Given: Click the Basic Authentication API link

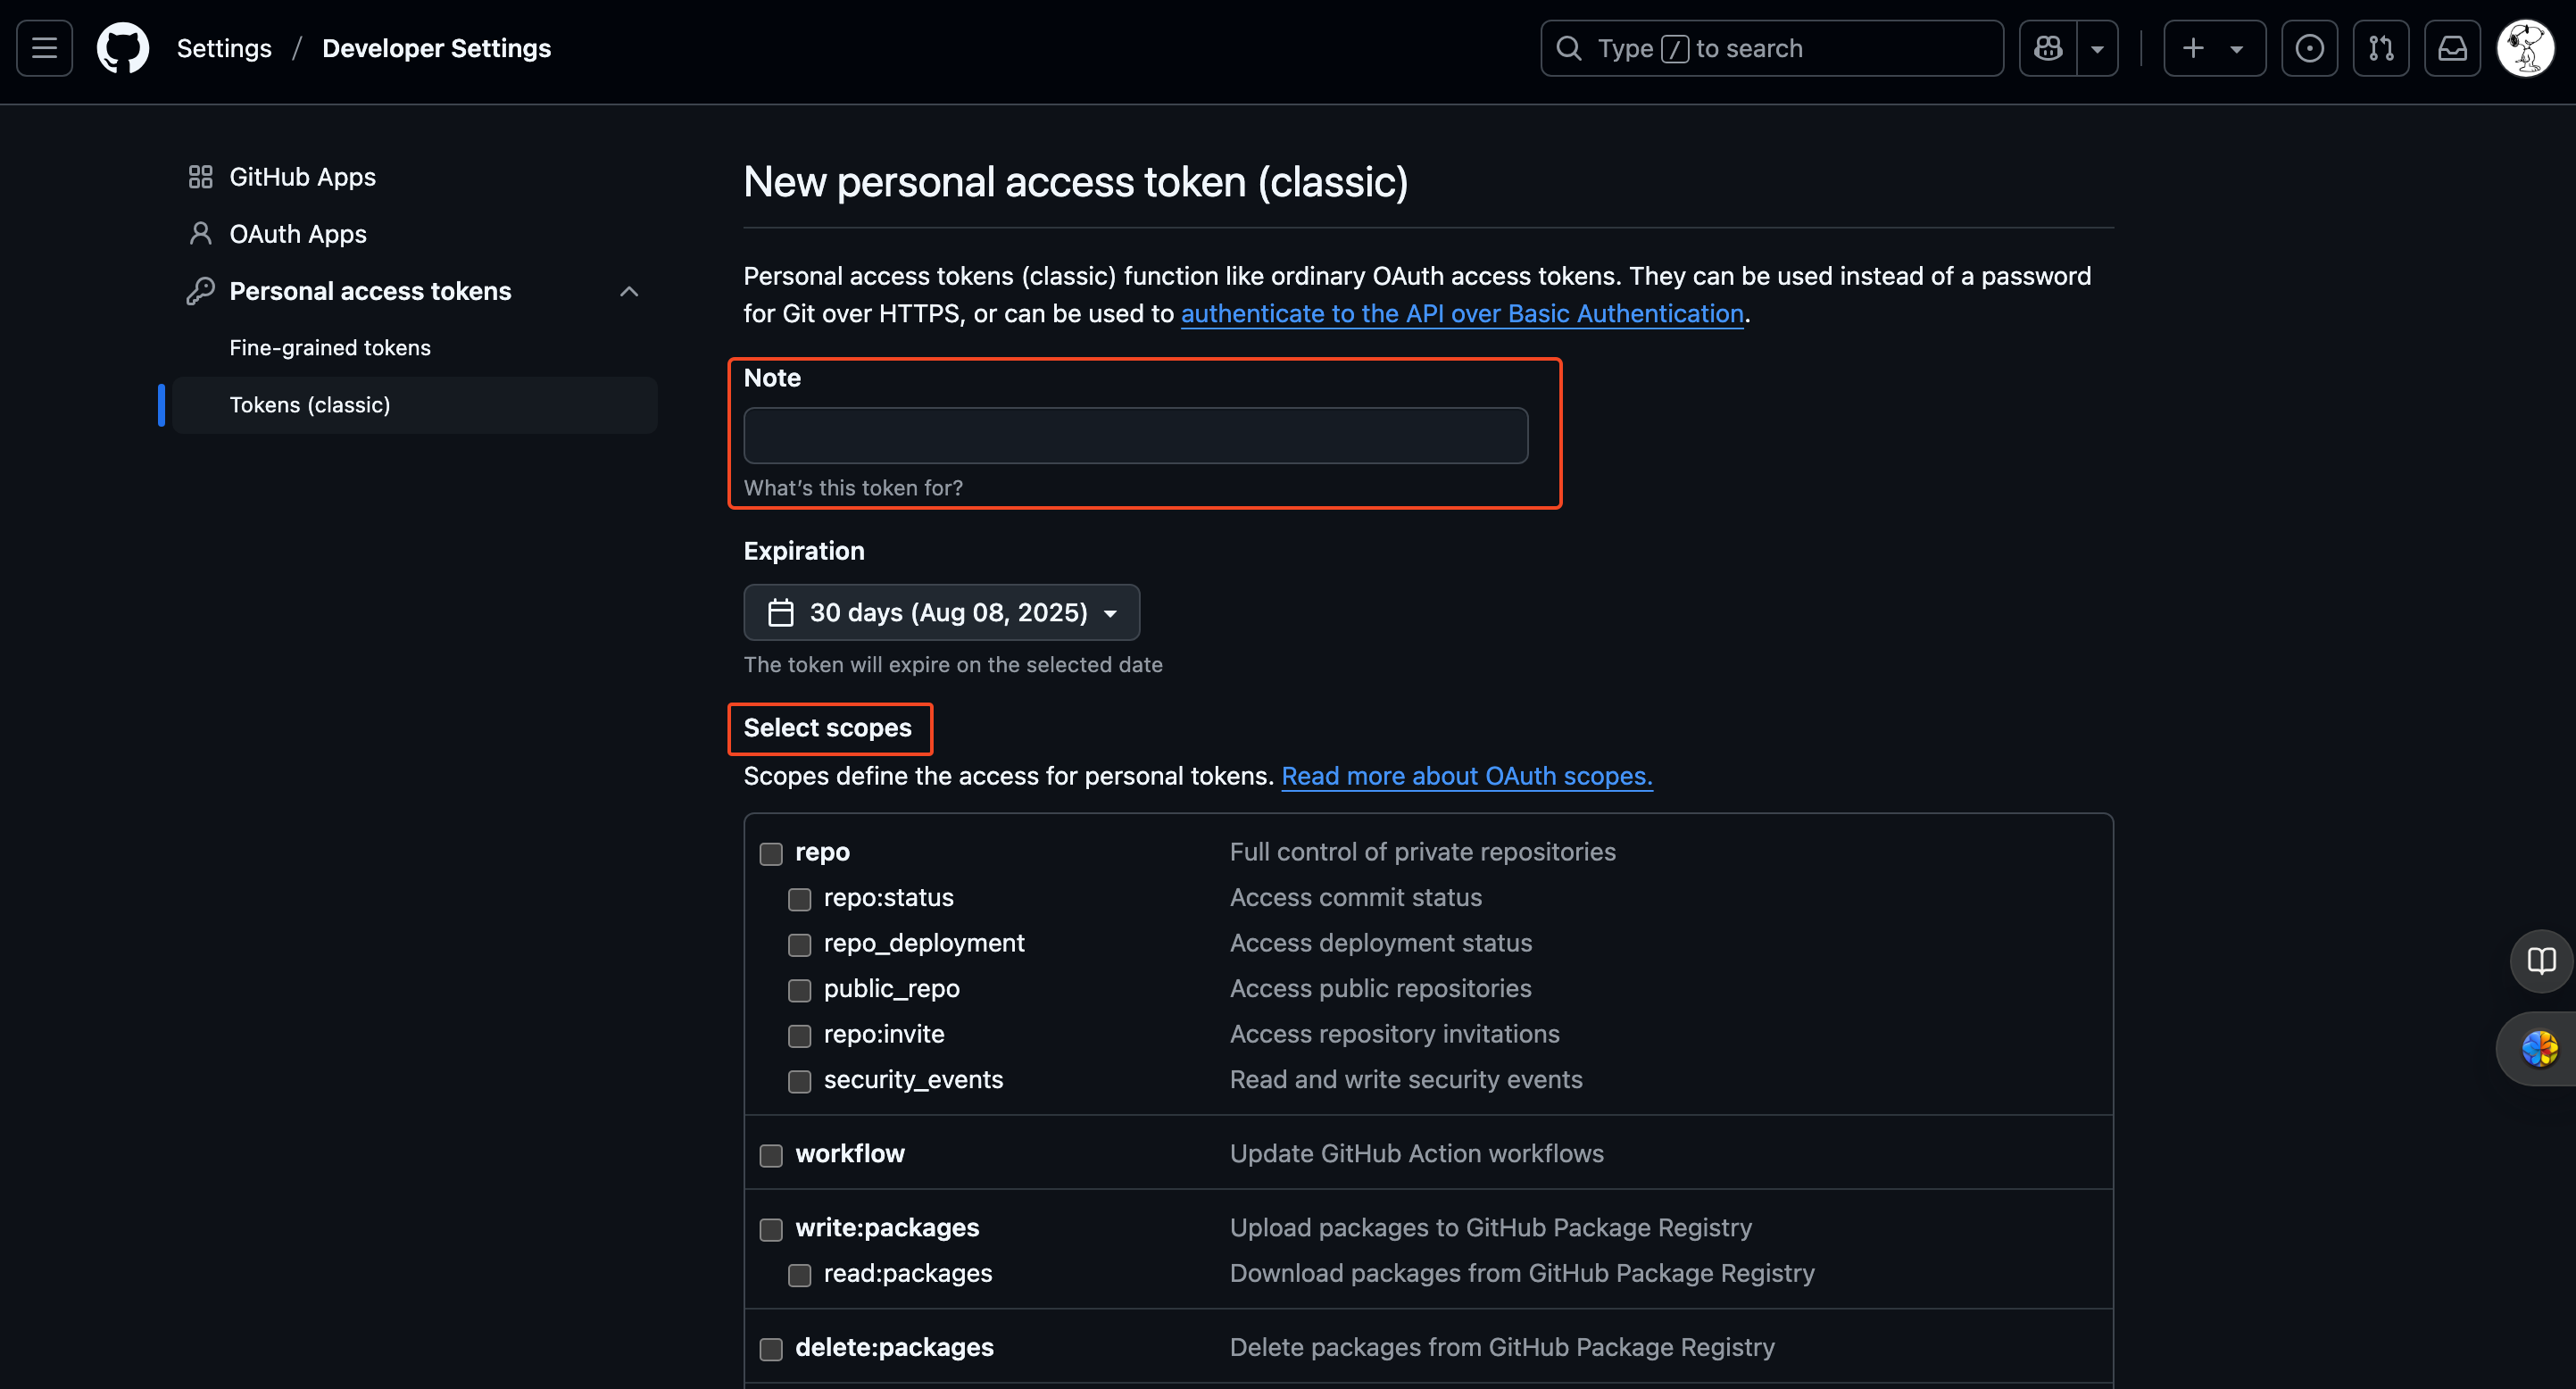Looking at the screenshot, I should click(1461, 314).
